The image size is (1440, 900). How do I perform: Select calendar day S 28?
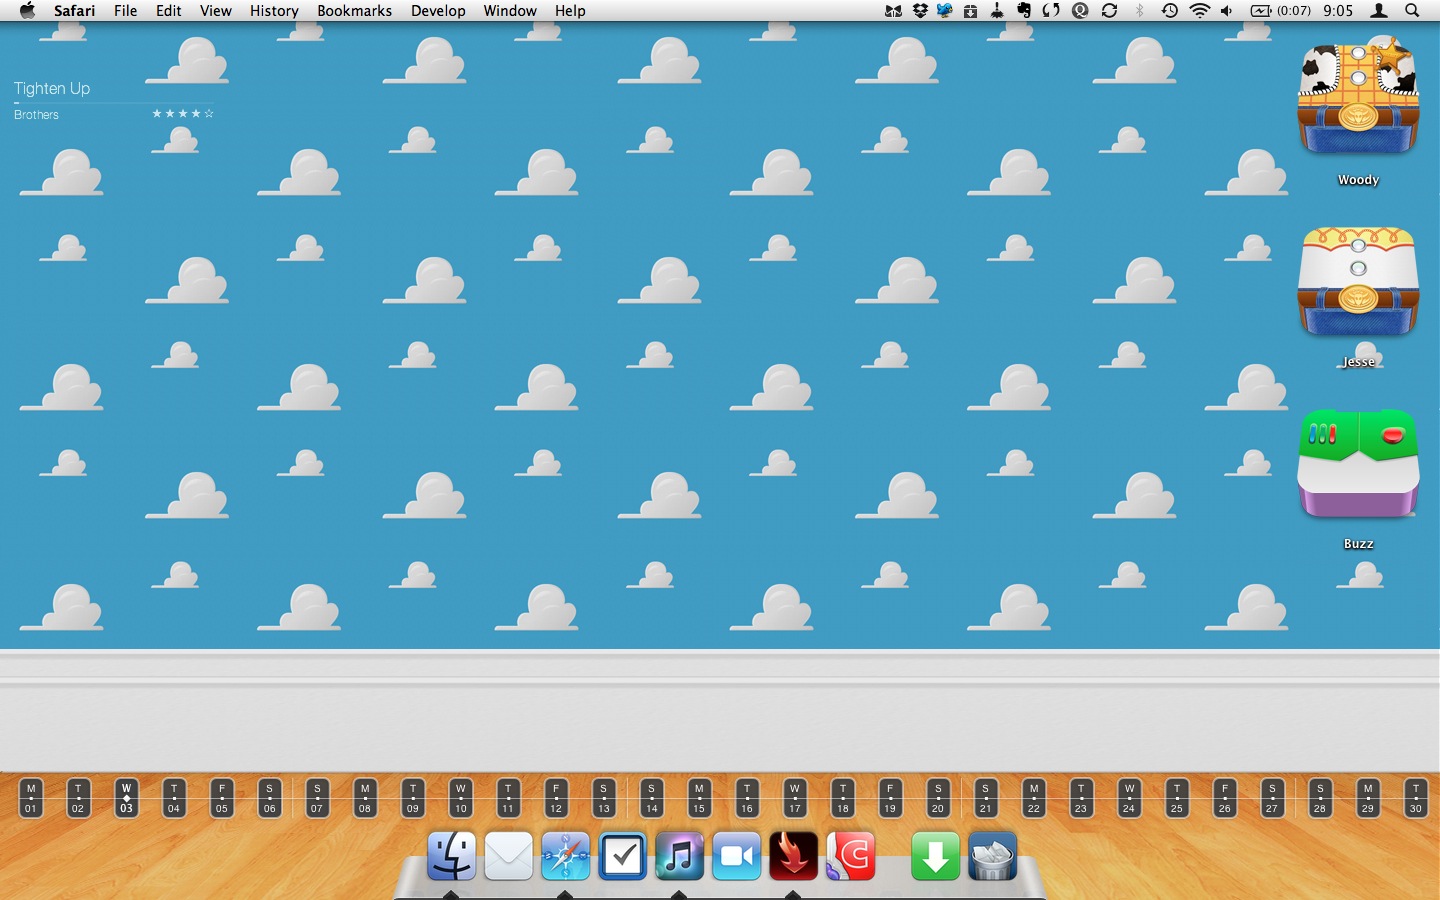coord(1320,798)
